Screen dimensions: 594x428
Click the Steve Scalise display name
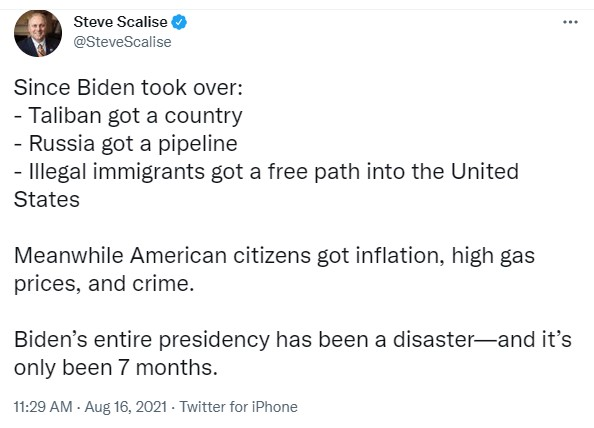coord(120,22)
